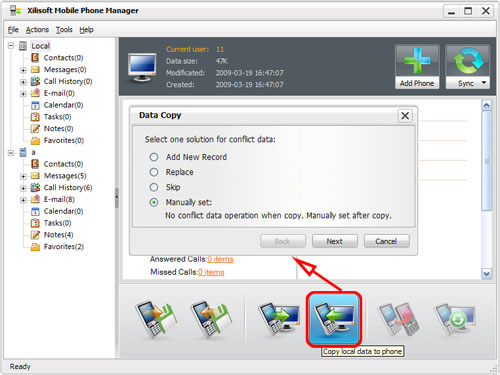Select Local Favorites(0) item
Image resolution: width=500 pixels, height=375 pixels.
tap(57, 140)
